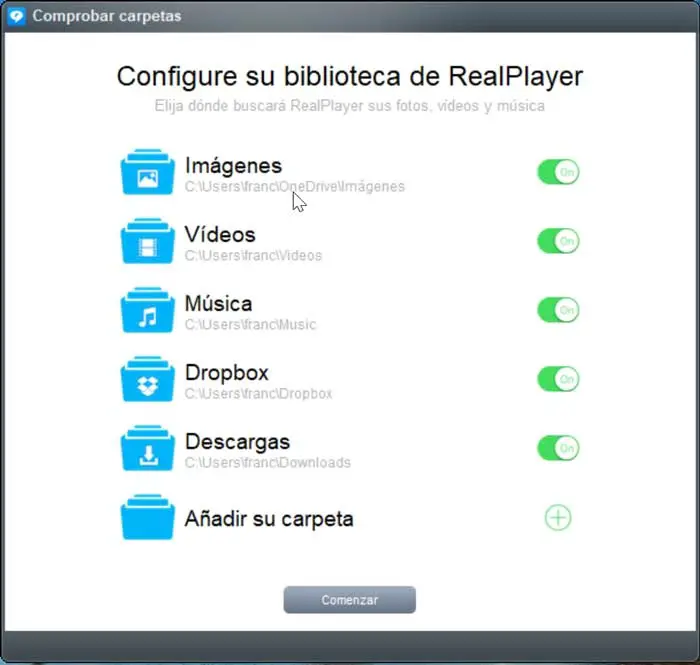
Task: Disable the Vídeos folder switch
Action: click(x=558, y=241)
